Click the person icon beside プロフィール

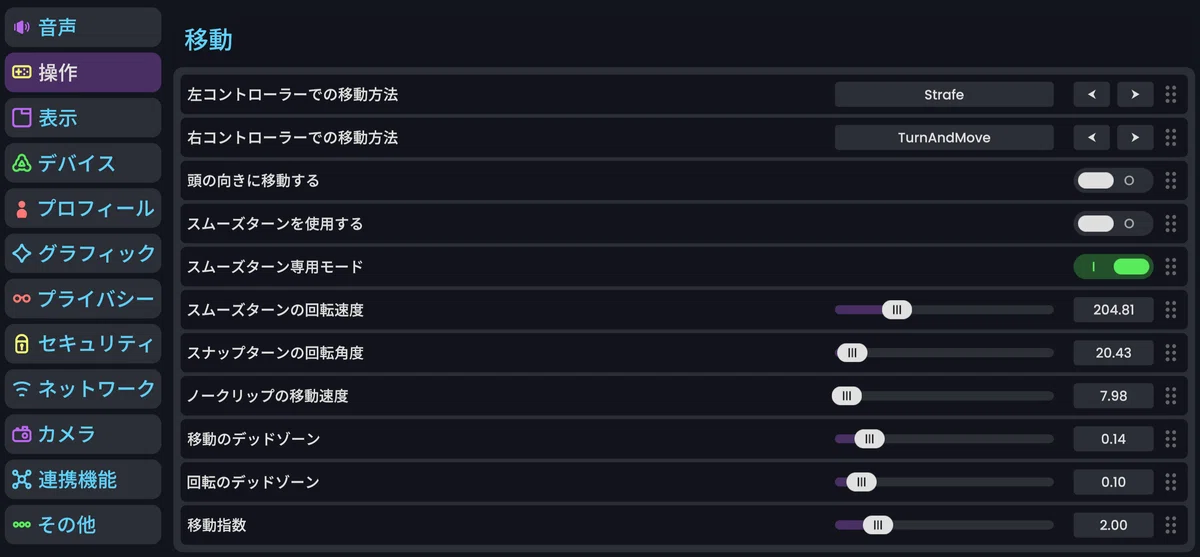pos(21,209)
